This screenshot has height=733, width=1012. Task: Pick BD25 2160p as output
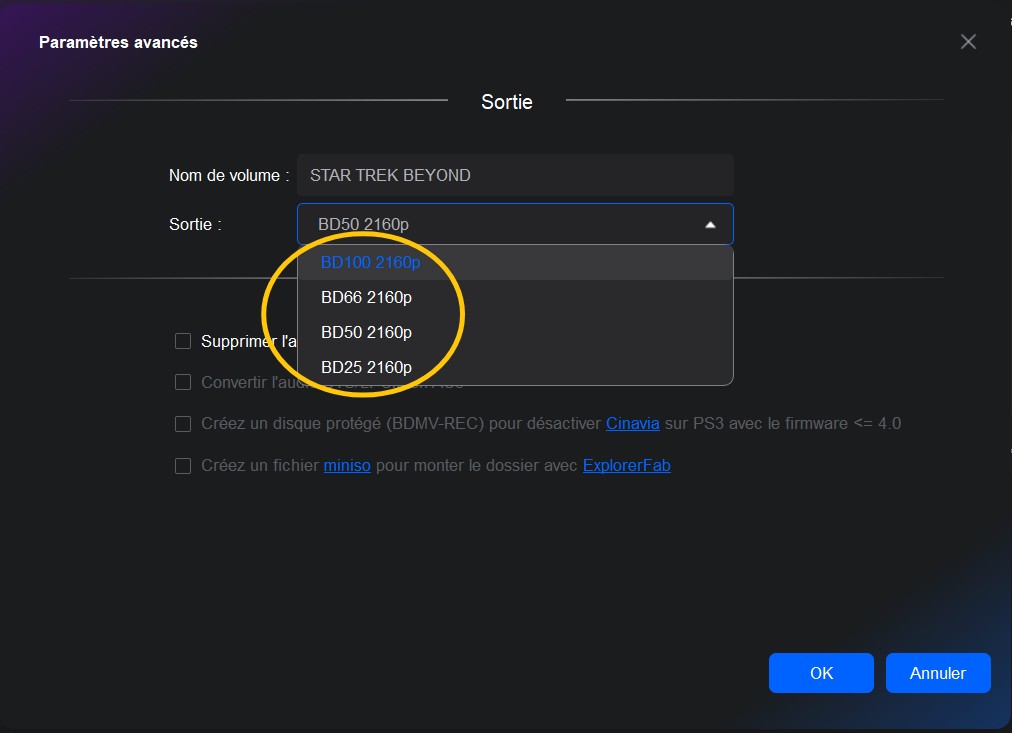366,366
